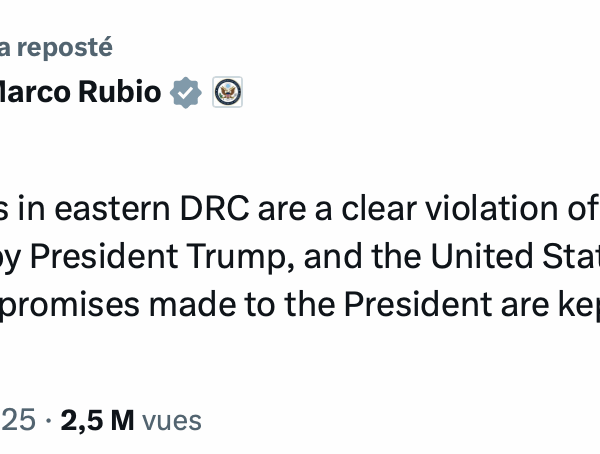Click the "a reposté" repost label
Screen dimensions: 600x454
56,47
